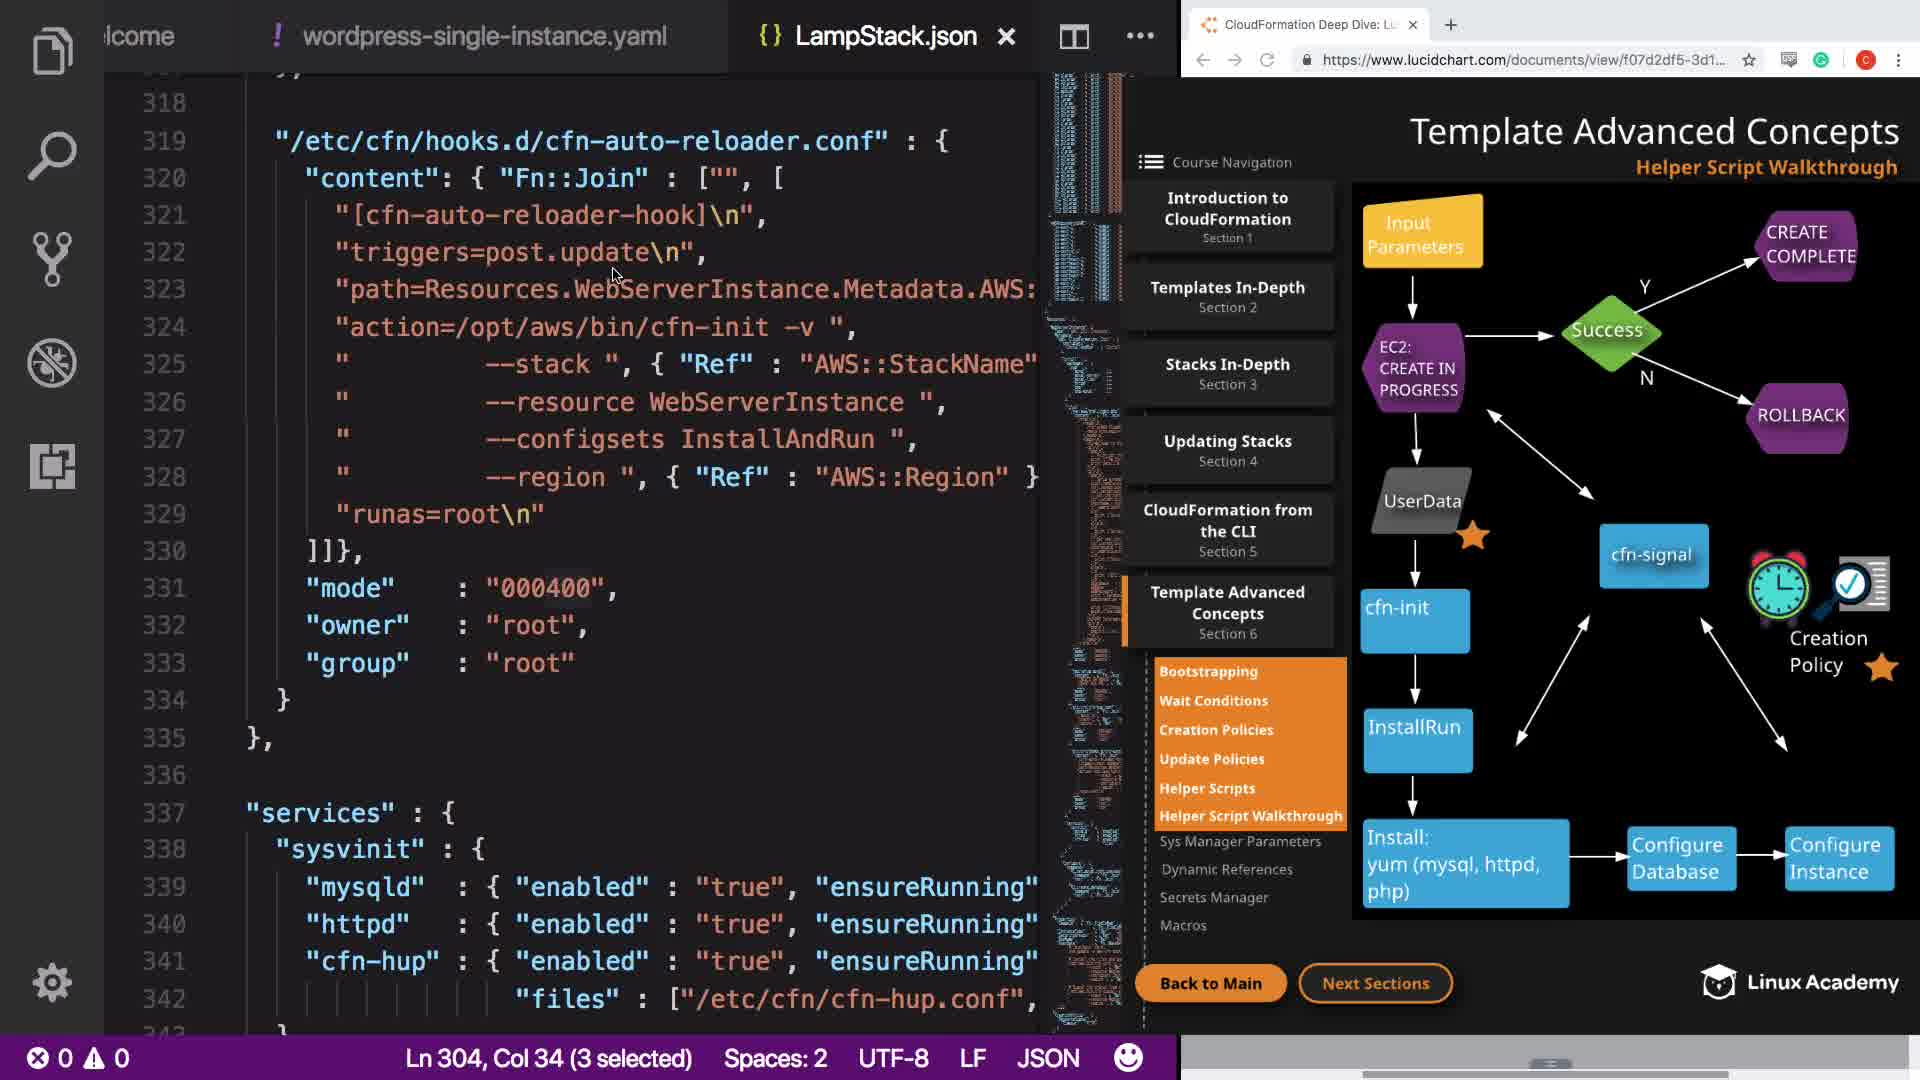Image resolution: width=1920 pixels, height=1080 pixels.
Task: Open the Explorer files icon
Action: tap(52, 51)
